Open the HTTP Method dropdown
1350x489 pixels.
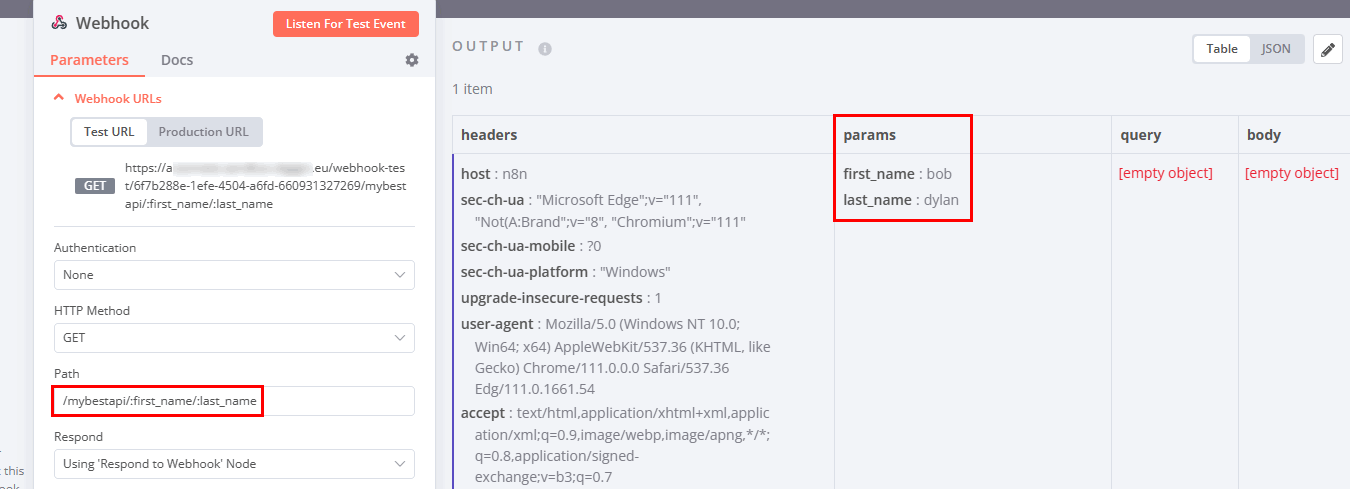pyautogui.click(x=234, y=338)
